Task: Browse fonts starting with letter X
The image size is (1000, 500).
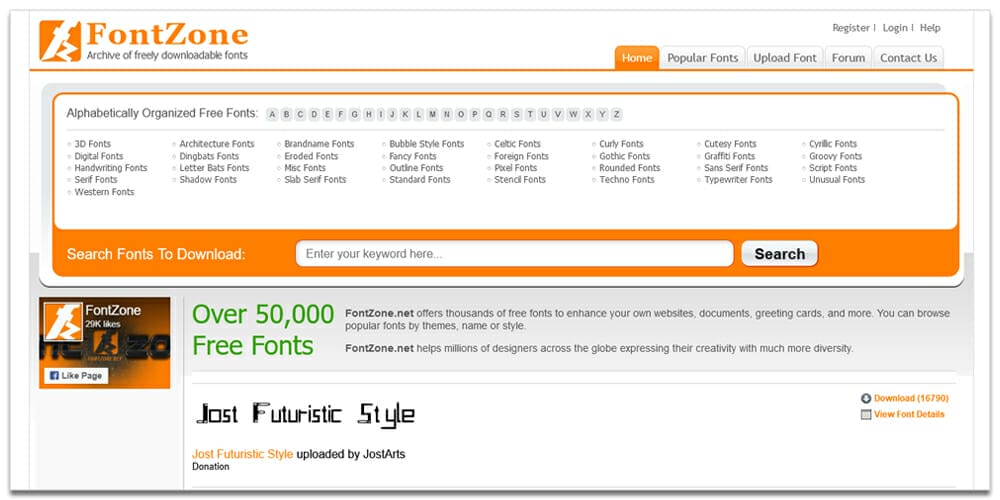Action: pyautogui.click(x=588, y=115)
